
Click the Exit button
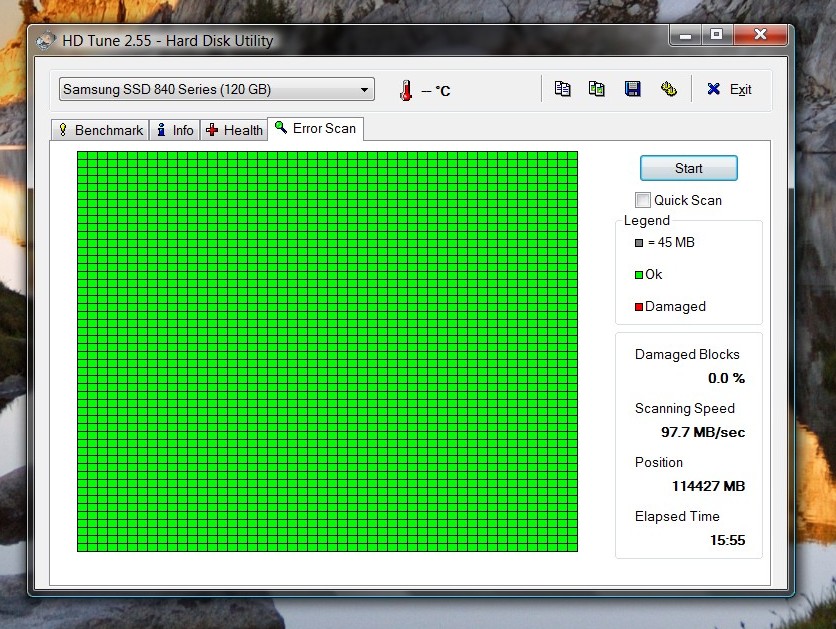coord(729,89)
